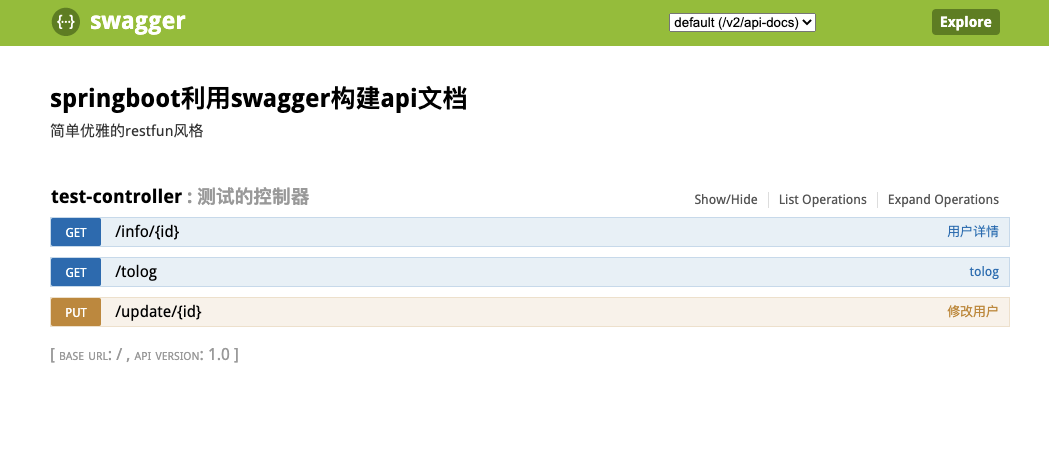Open the swagger home text link
This screenshot has width=1049, height=460.
pos(137,21)
